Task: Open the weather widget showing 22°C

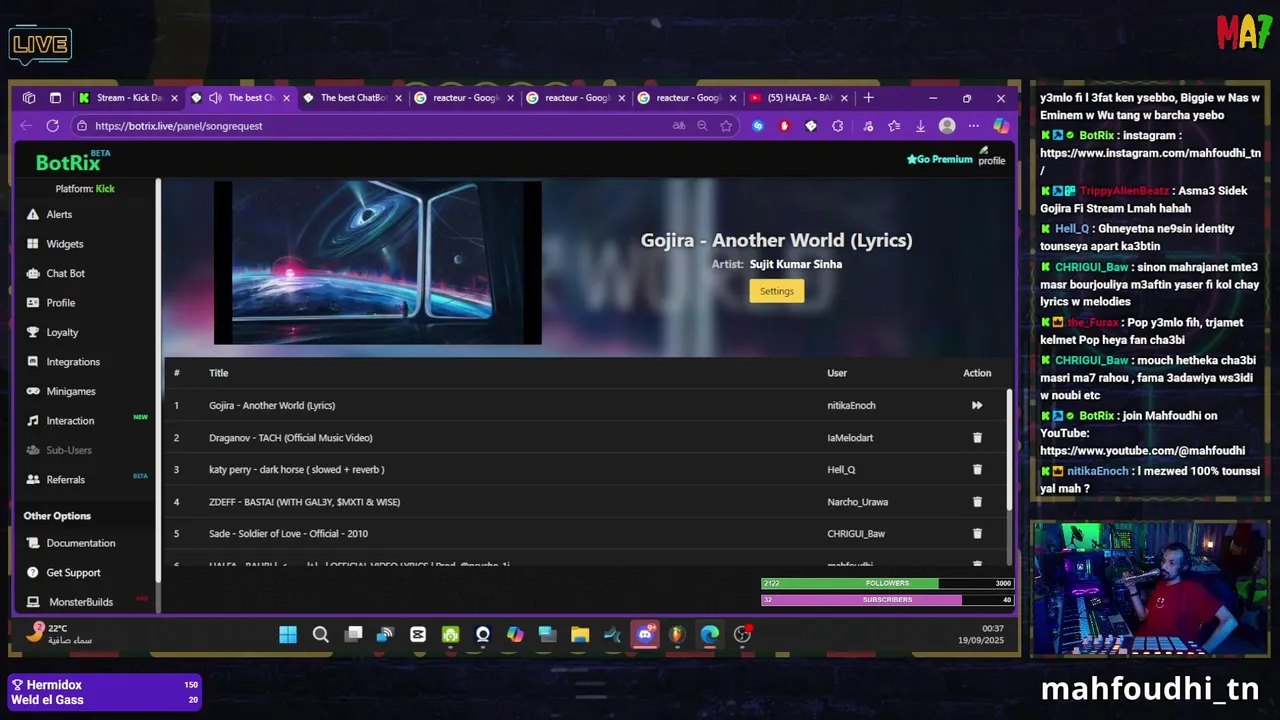Action: (x=60, y=634)
